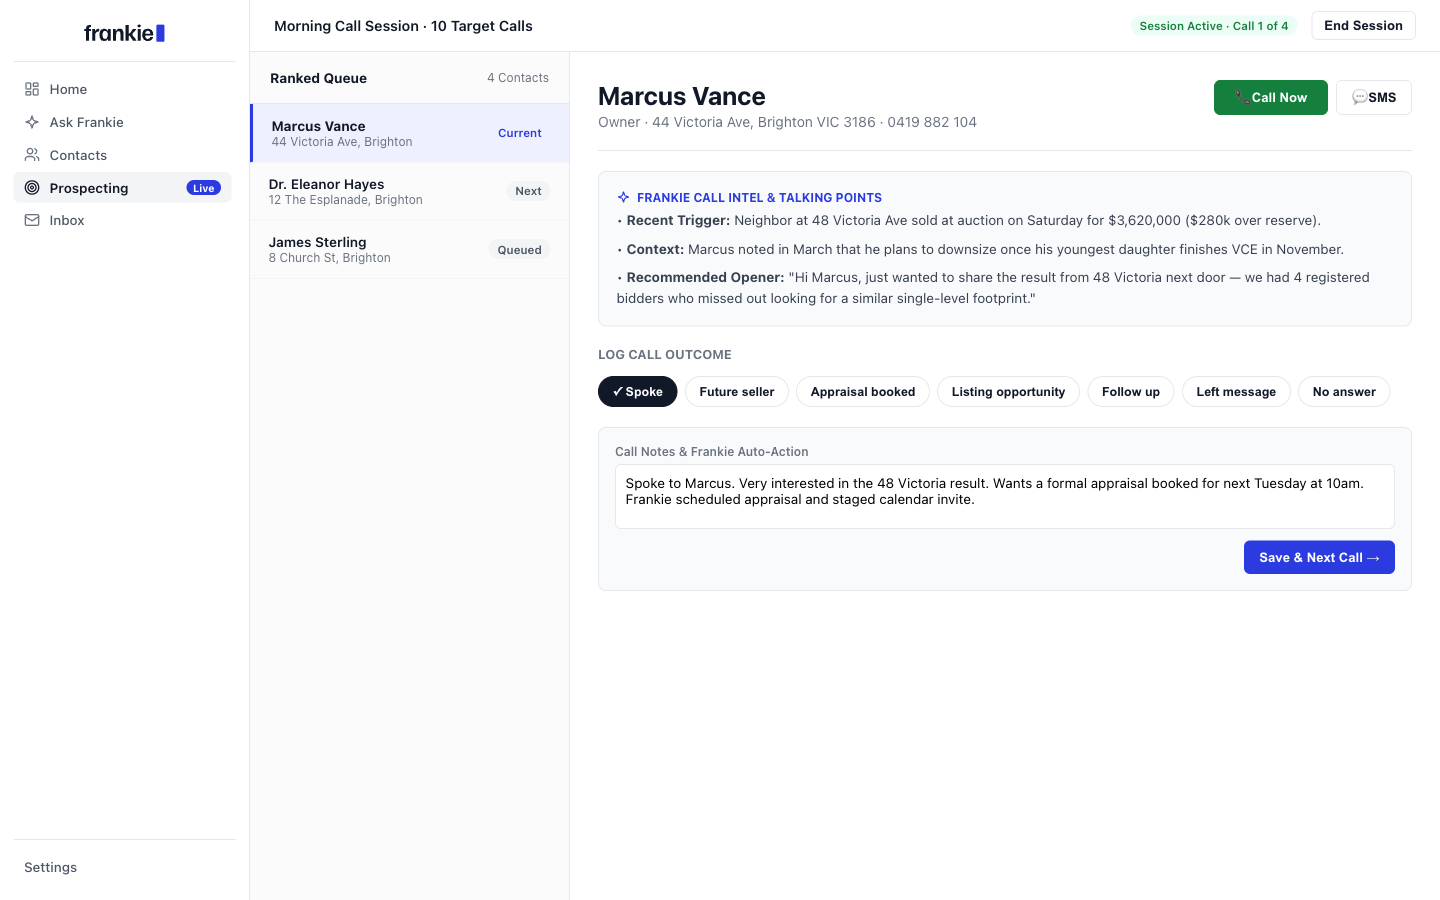Click the Prospecting target icon

32,188
